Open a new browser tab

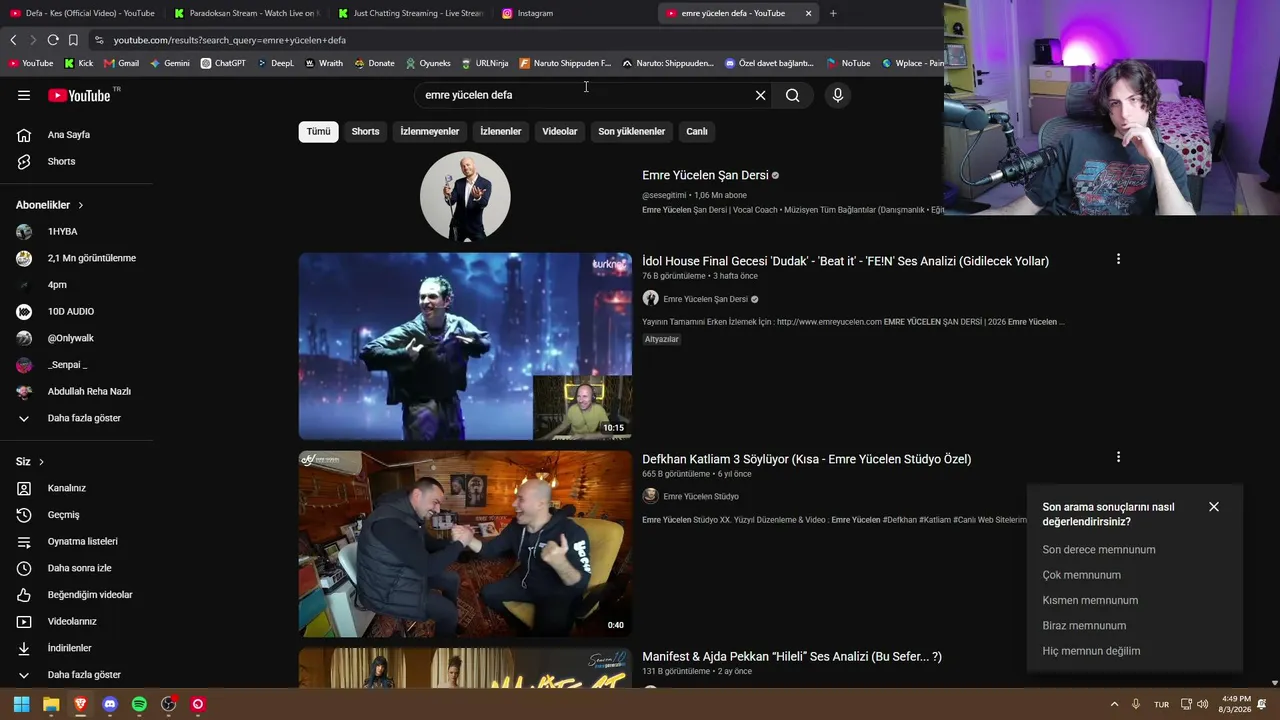[x=833, y=13]
